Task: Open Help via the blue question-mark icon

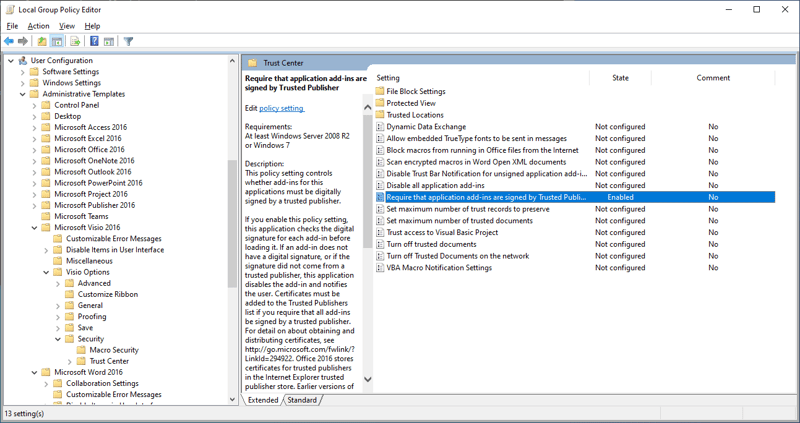Action: 94,41
